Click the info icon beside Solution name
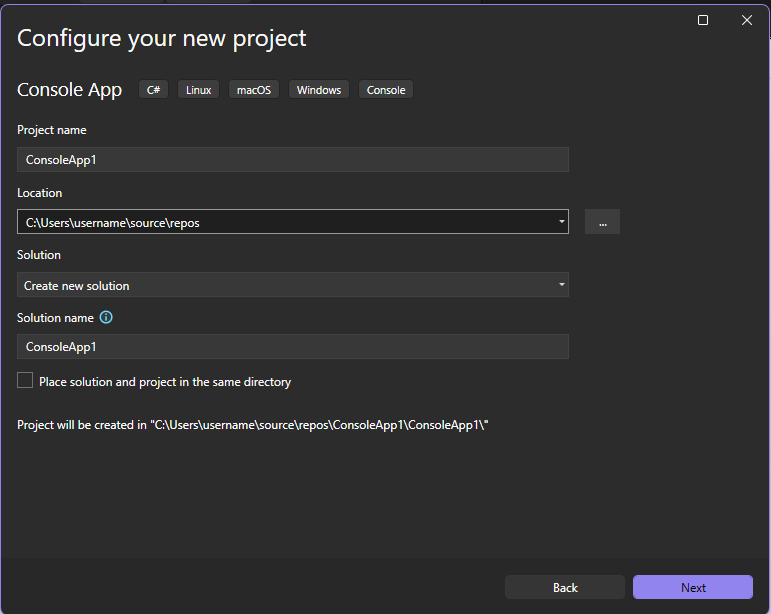 [106, 318]
